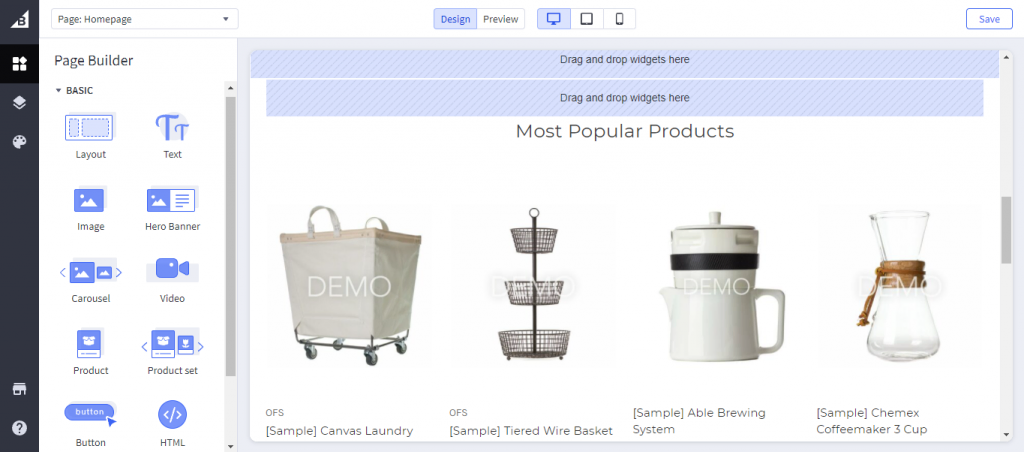
Task: Open the Chemex Coffeemaker product link
Action: pos(871,421)
